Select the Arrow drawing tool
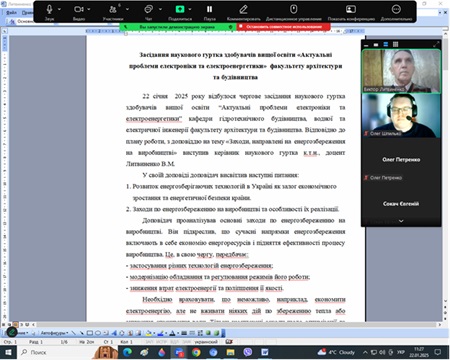The height and width of the screenshot is (360, 450). coord(82,333)
